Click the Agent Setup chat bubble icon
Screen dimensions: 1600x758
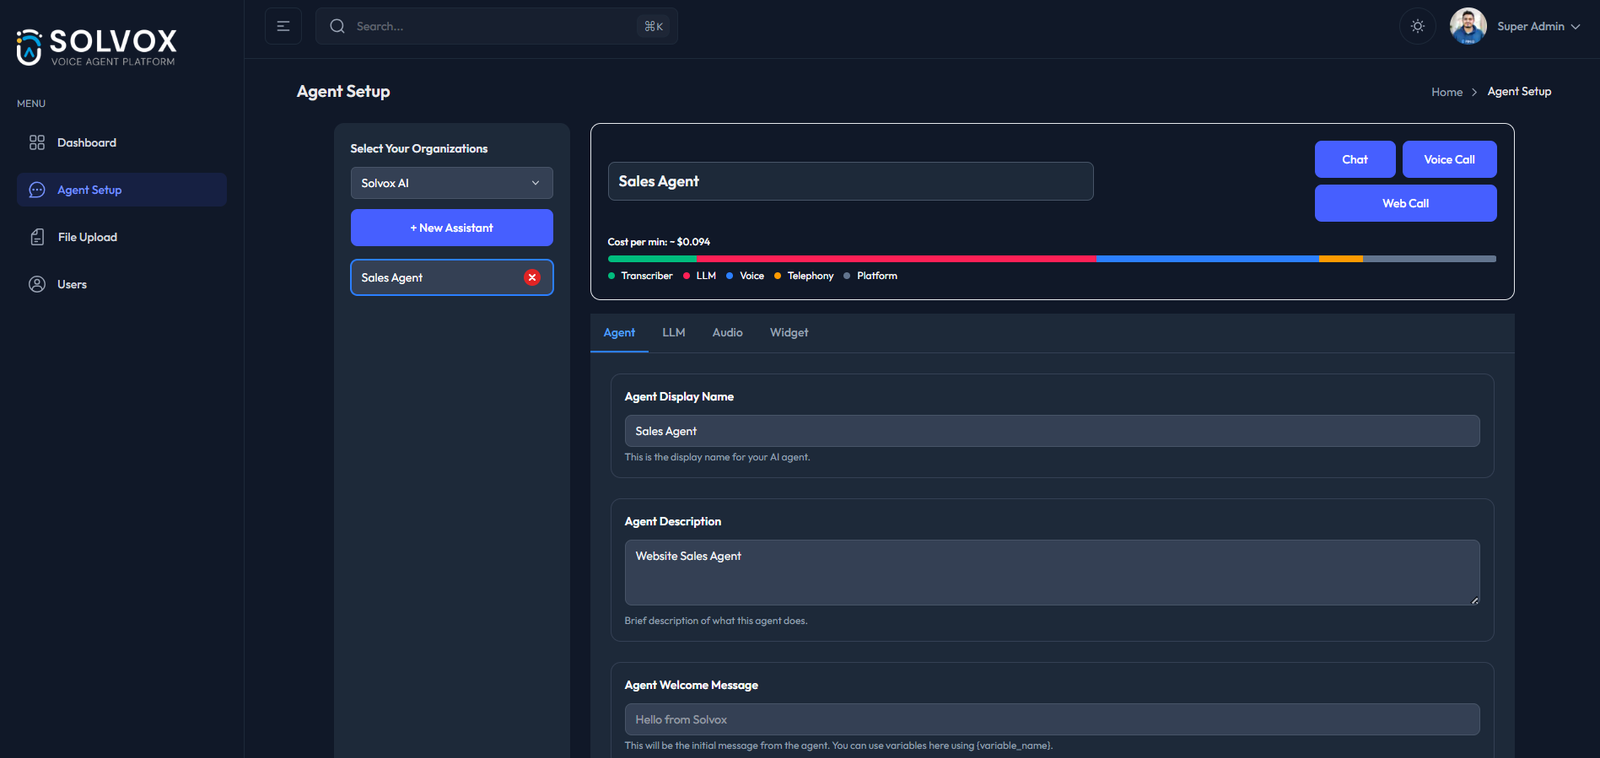(37, 190)
